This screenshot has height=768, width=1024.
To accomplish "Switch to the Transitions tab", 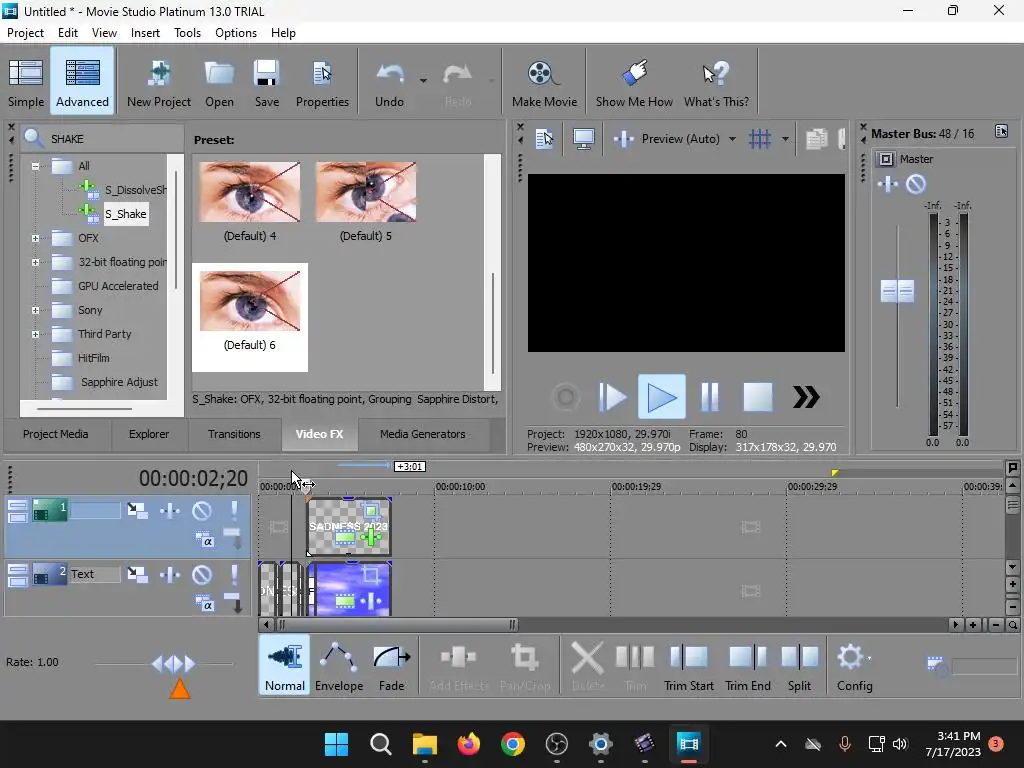I will 234,434.
